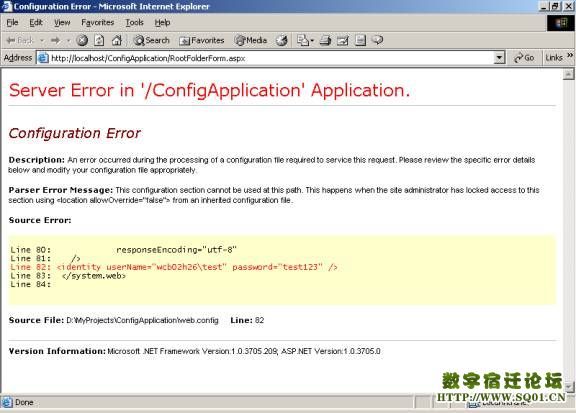Click the Discuss toolbar icon
This screenshot has height=413, width=576.
(x=360, y=40)
